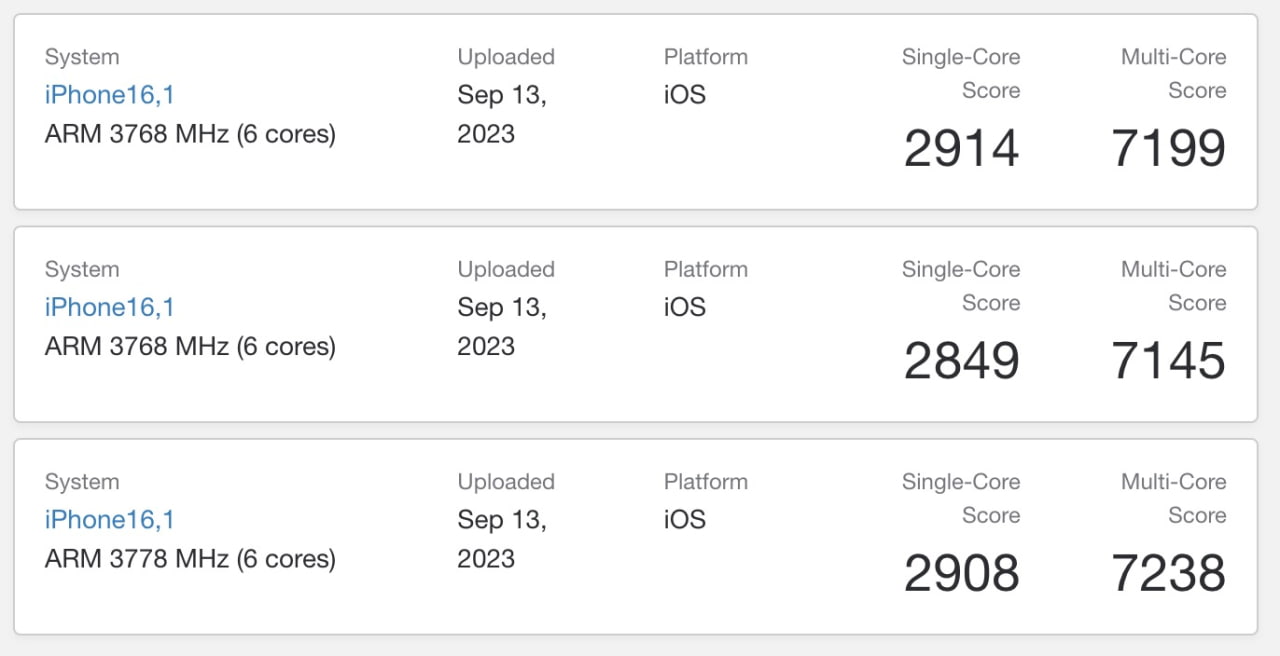This screenshot has height=656, width=1280.
Task: Select the single-core score 2849
Action: click(960, 360)
